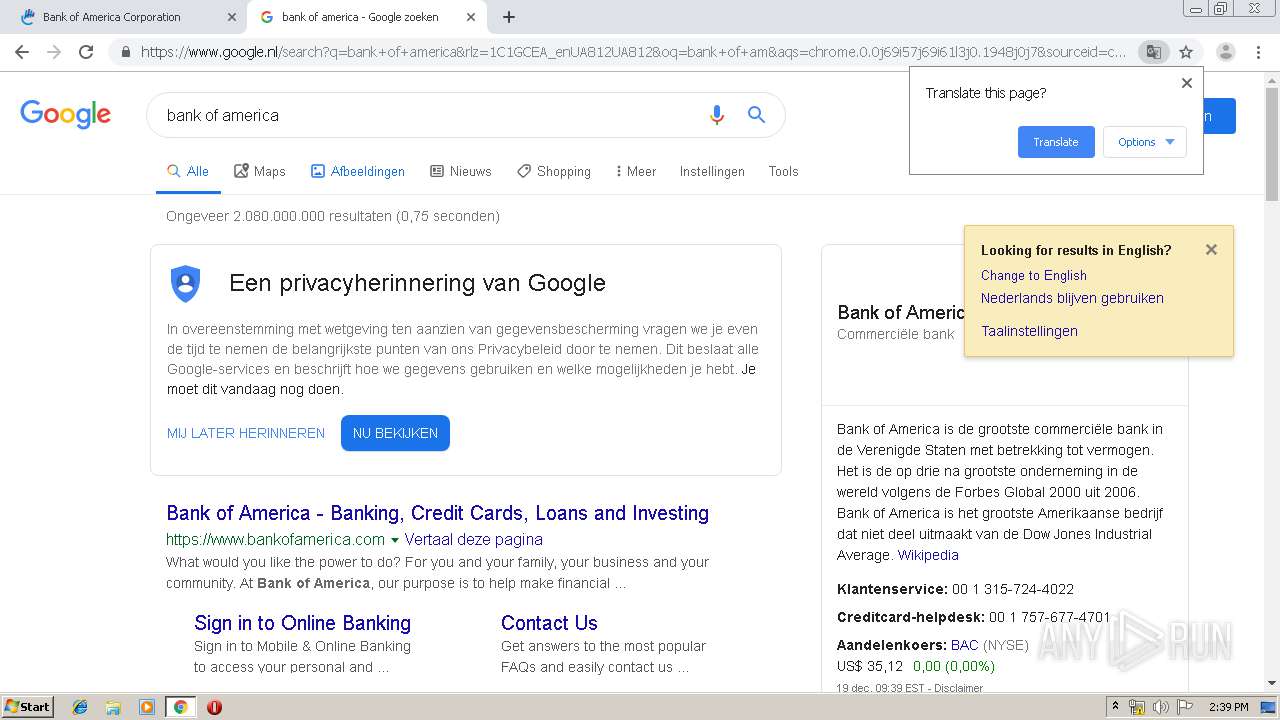Open the Tools search option

[x=783, y=171]
